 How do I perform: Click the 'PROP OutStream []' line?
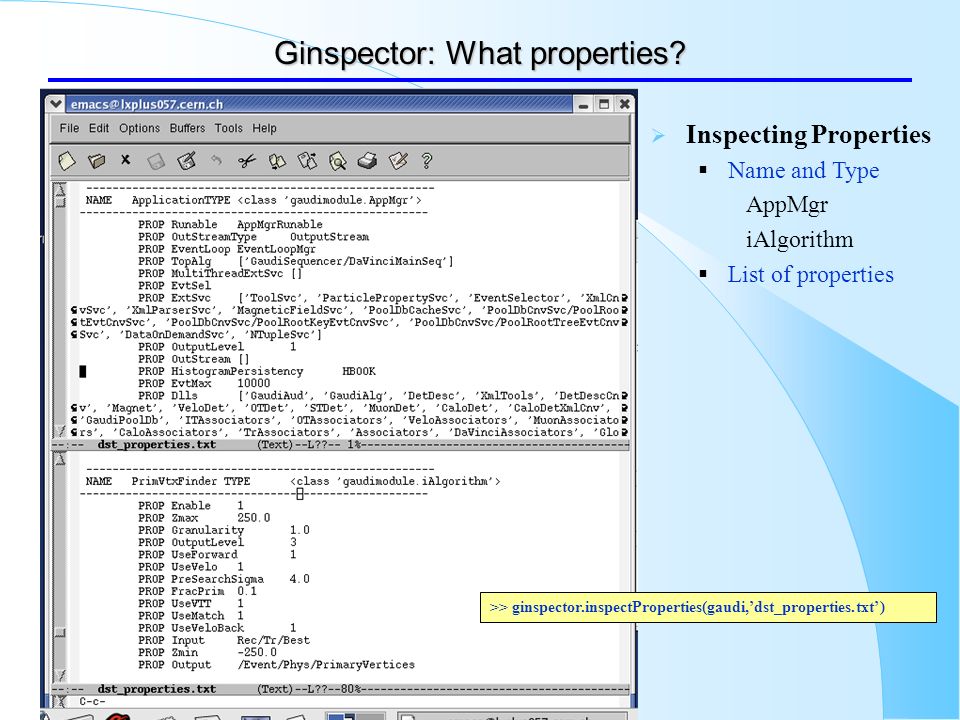coord(193,359)
